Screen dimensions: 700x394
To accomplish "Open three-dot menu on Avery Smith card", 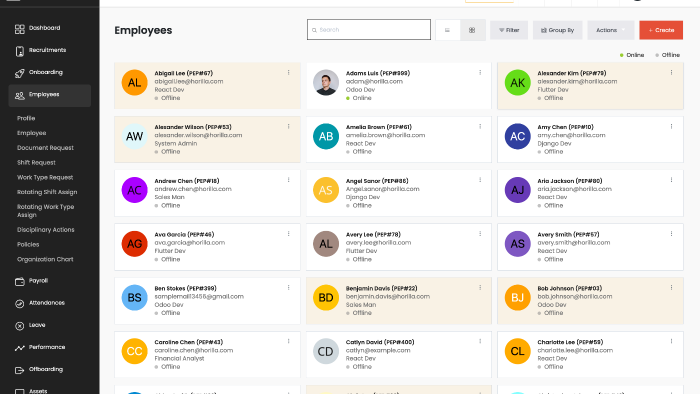I will pos(671,234).
